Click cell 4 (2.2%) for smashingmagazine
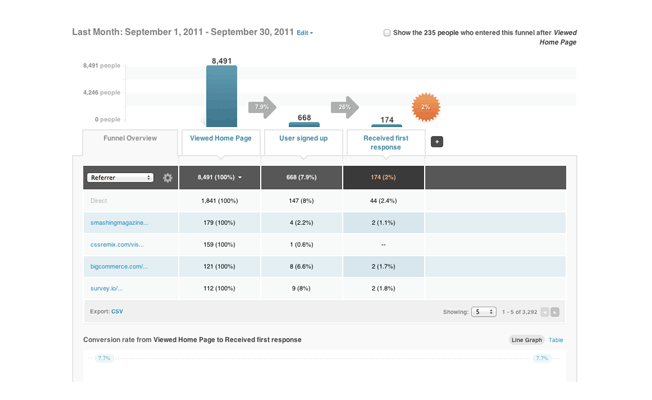The image size is (652, 400). coord(301,223)
